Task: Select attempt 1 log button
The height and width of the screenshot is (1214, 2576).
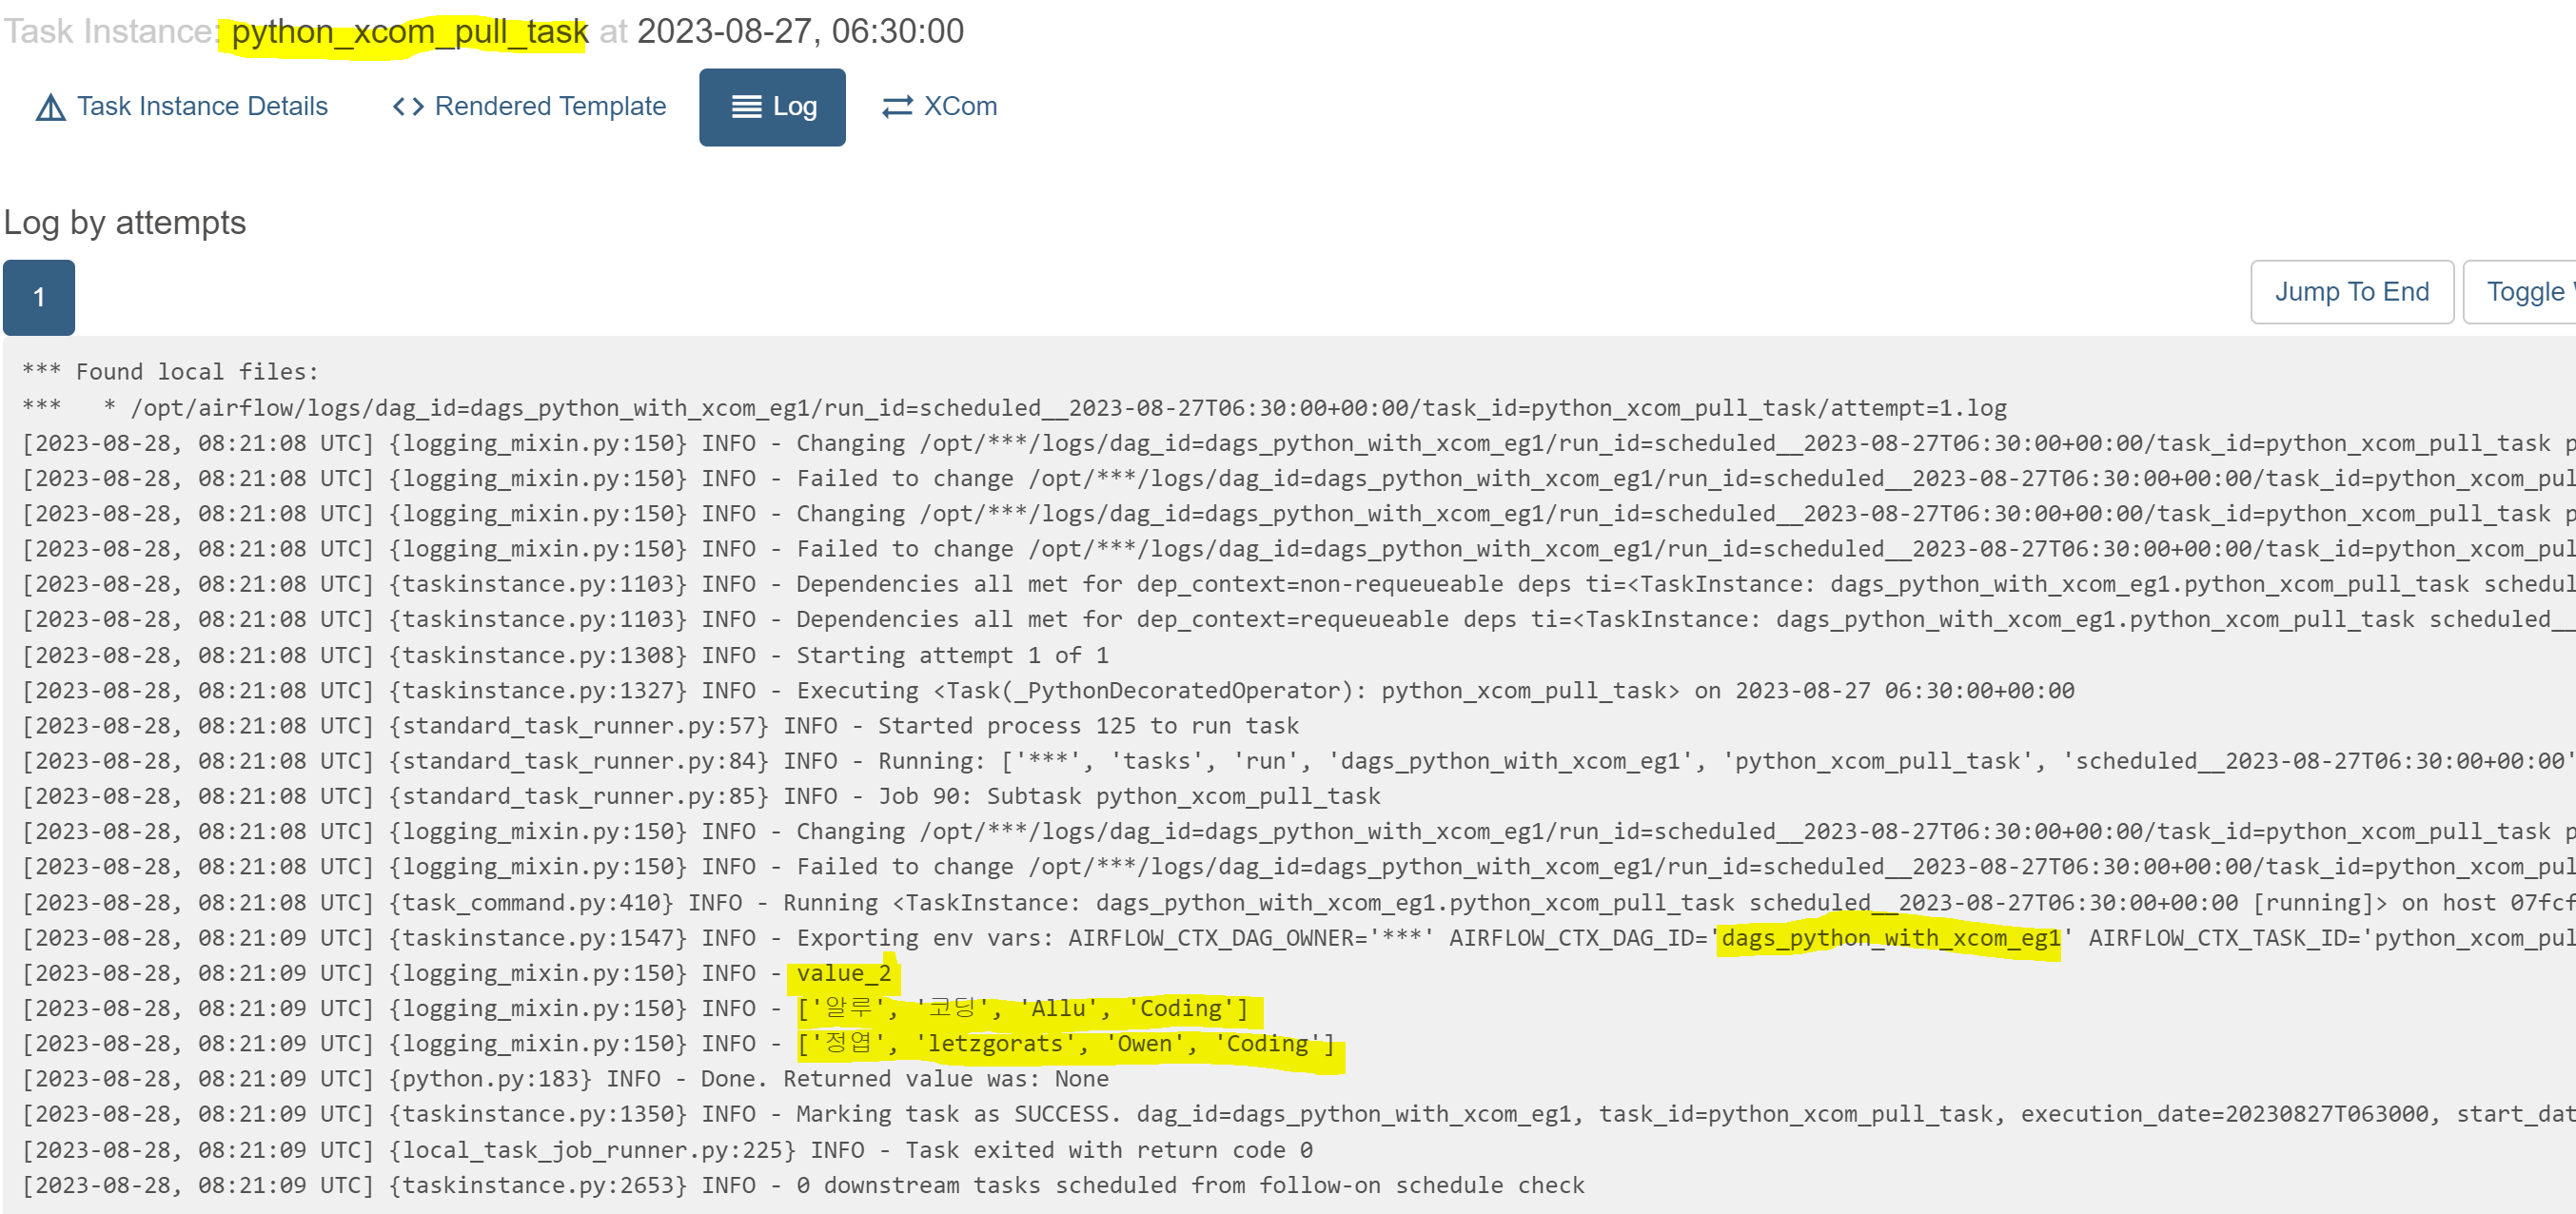Action: click(x=39, y=297)
